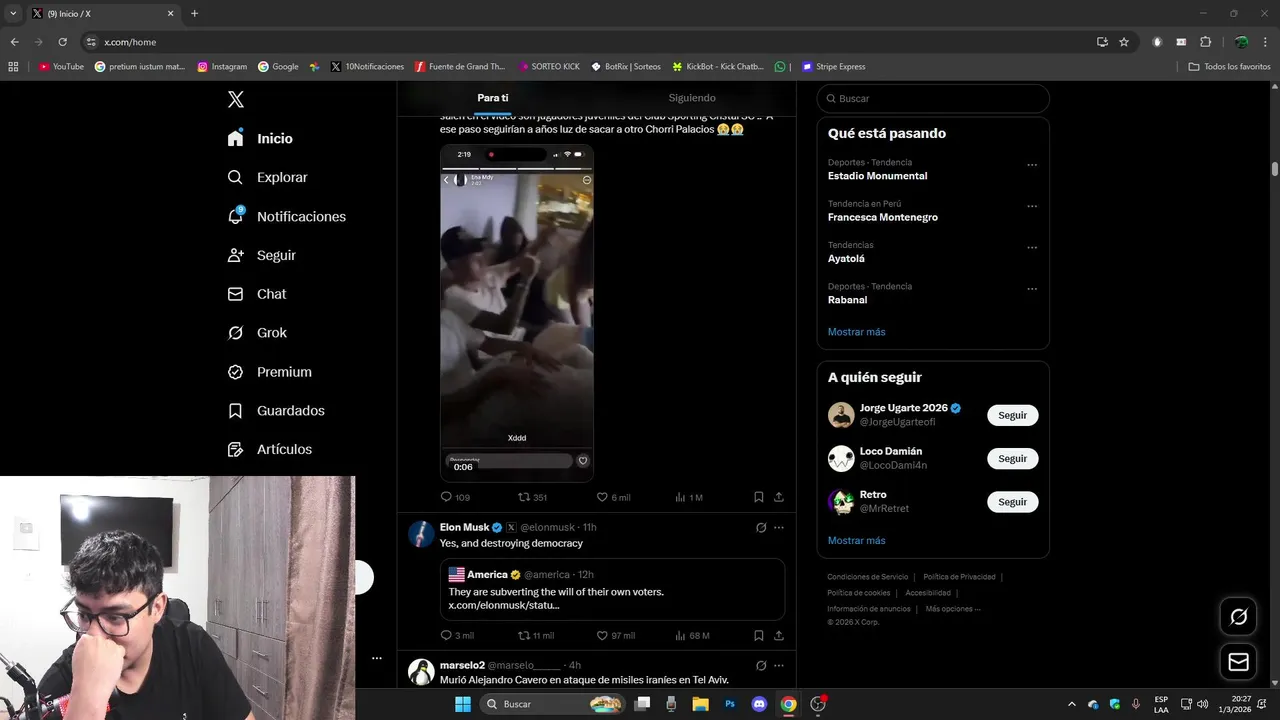Click Mostrar más under A quién seguir
Image resolution: width=1280 pixels, height=720 pixels.
tap(856, 541)
